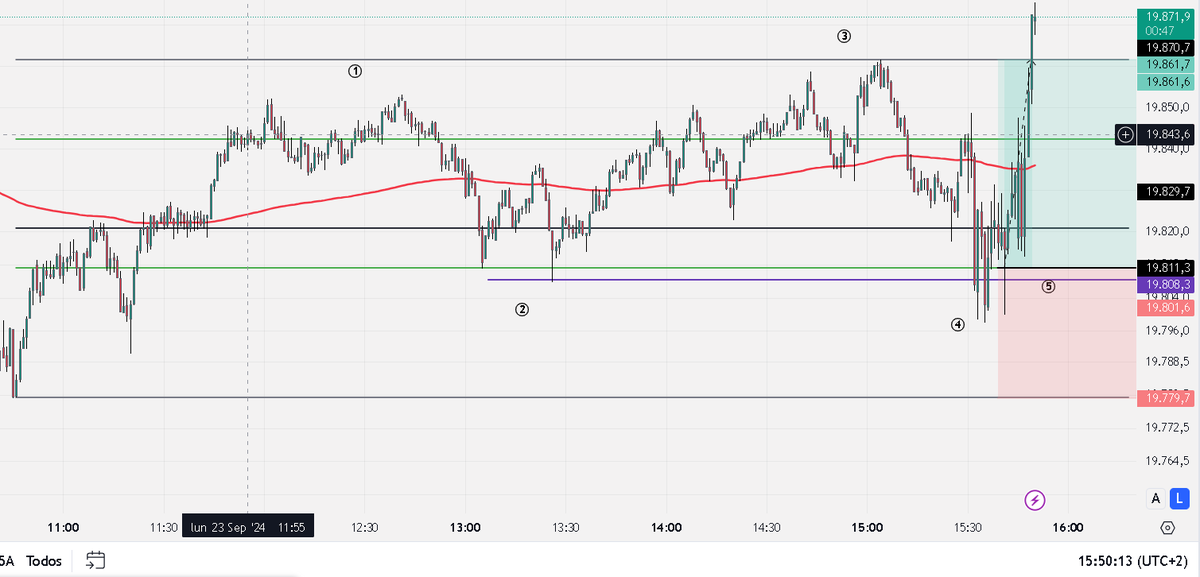The image size is (1200, 577).
Task: Click the 14:30 time axis label
Action: point(767,527)
